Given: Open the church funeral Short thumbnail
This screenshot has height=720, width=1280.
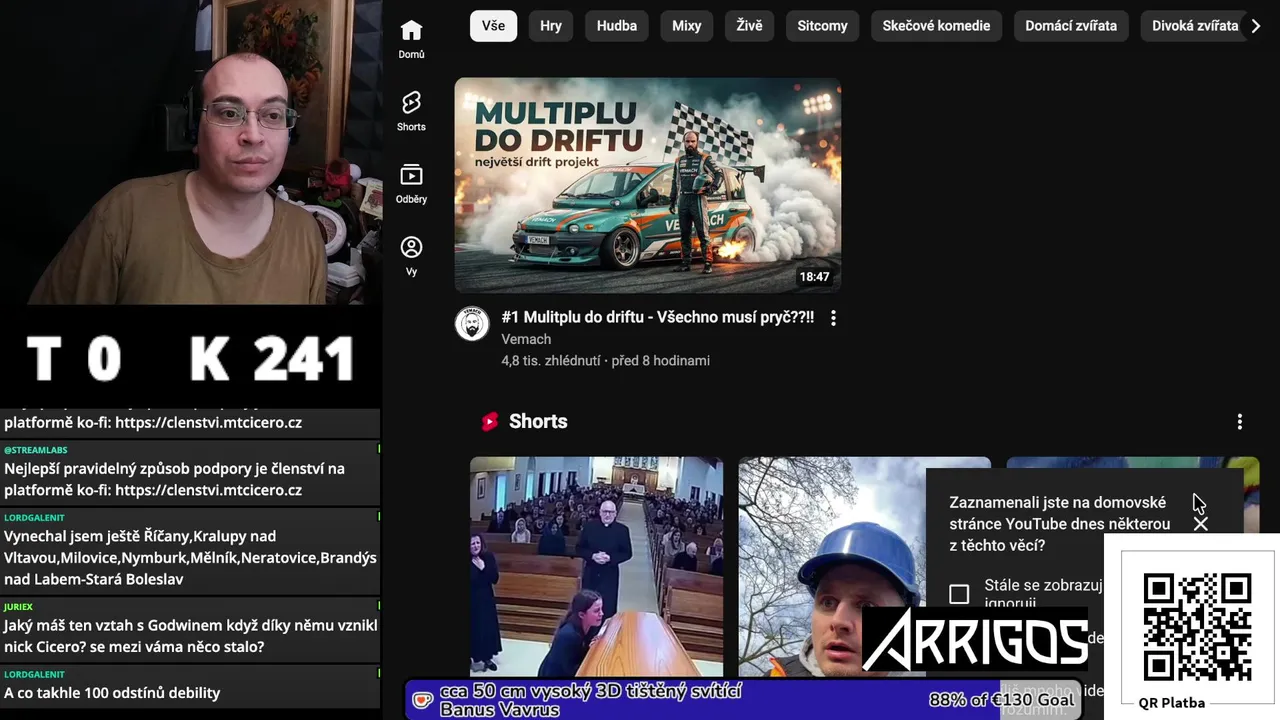Looking at the screenshot, I should coord(597,567).
